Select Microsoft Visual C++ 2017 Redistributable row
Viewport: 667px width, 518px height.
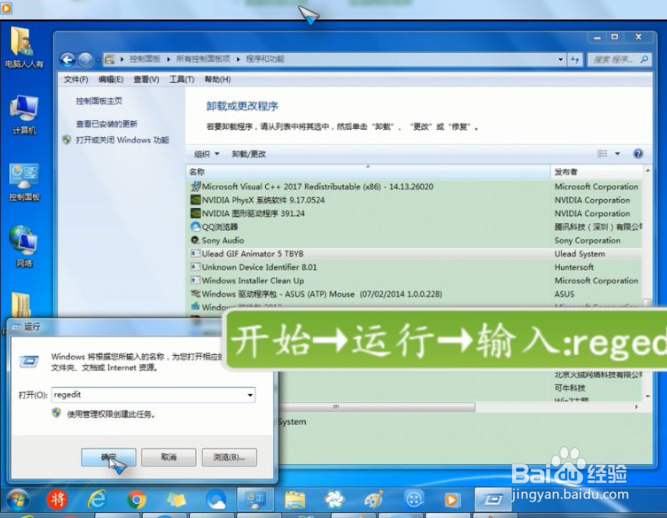(x=415, y=187)
